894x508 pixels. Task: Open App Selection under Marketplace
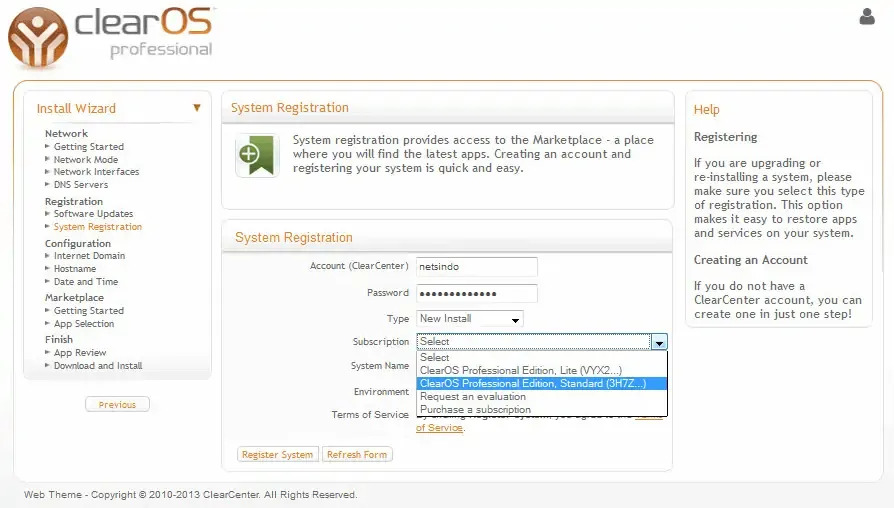coord(84,324)
